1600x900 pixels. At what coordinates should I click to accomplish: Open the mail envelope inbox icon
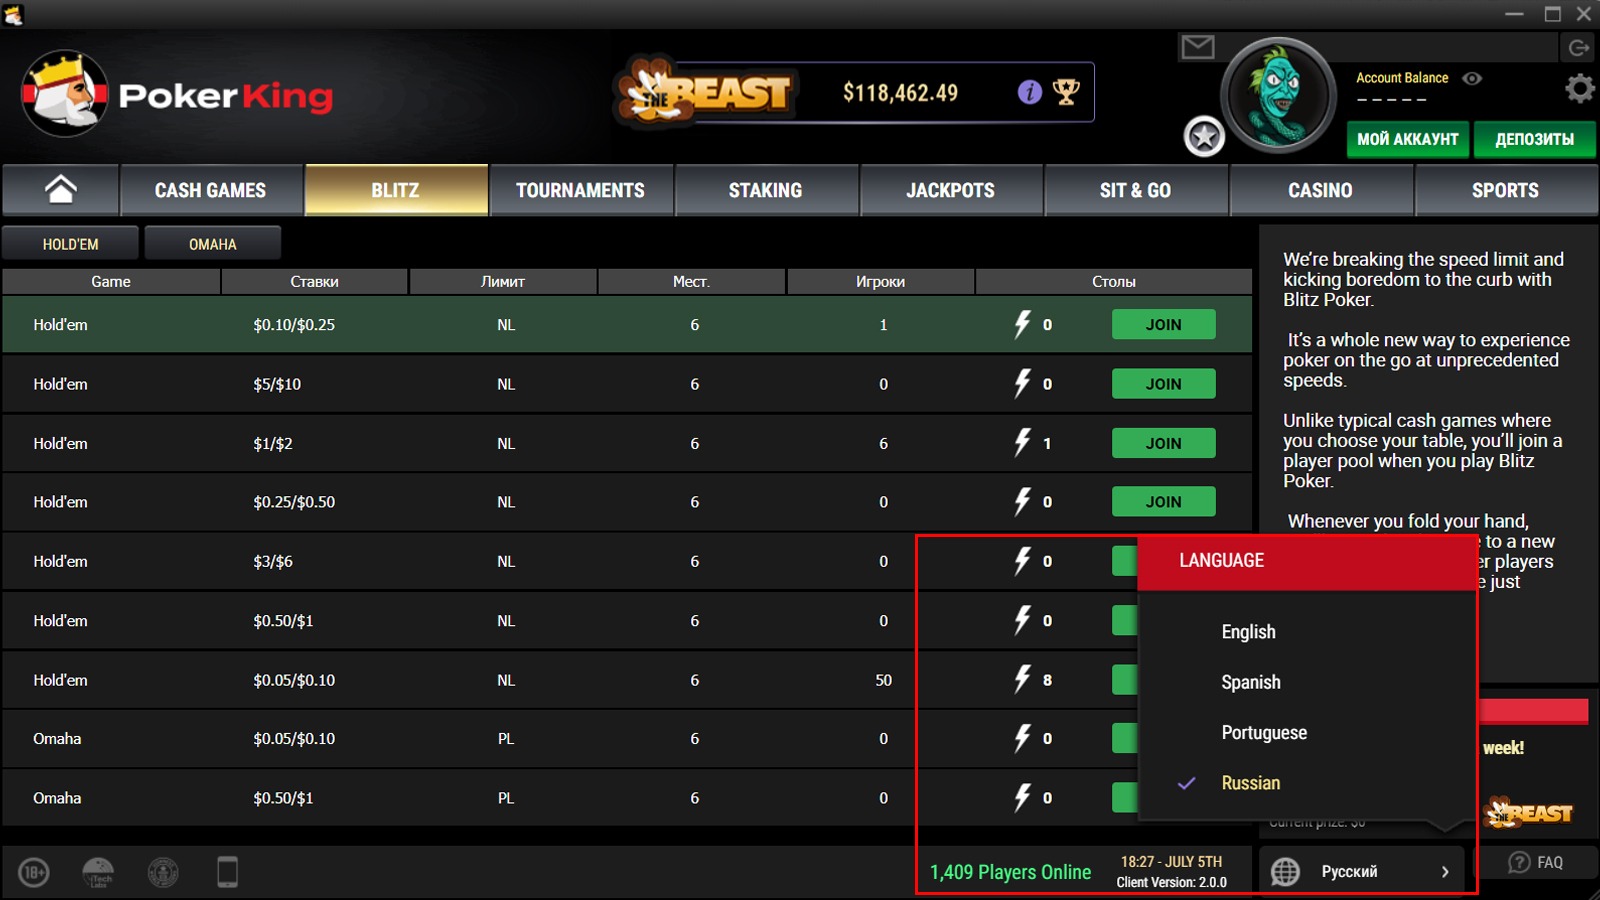pos(1197,47)
